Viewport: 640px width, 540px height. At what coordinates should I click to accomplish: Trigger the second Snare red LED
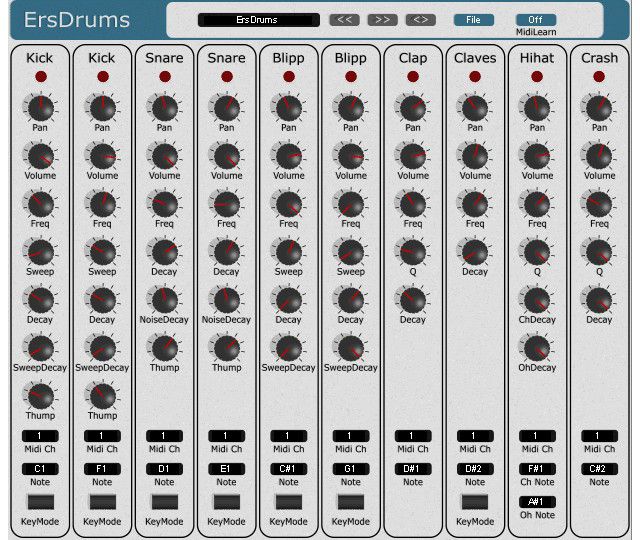coord(227,76)
